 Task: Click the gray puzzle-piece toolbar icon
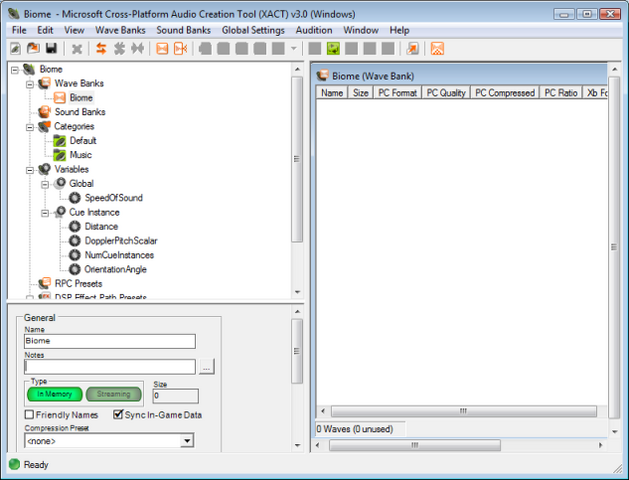(119, 49)
